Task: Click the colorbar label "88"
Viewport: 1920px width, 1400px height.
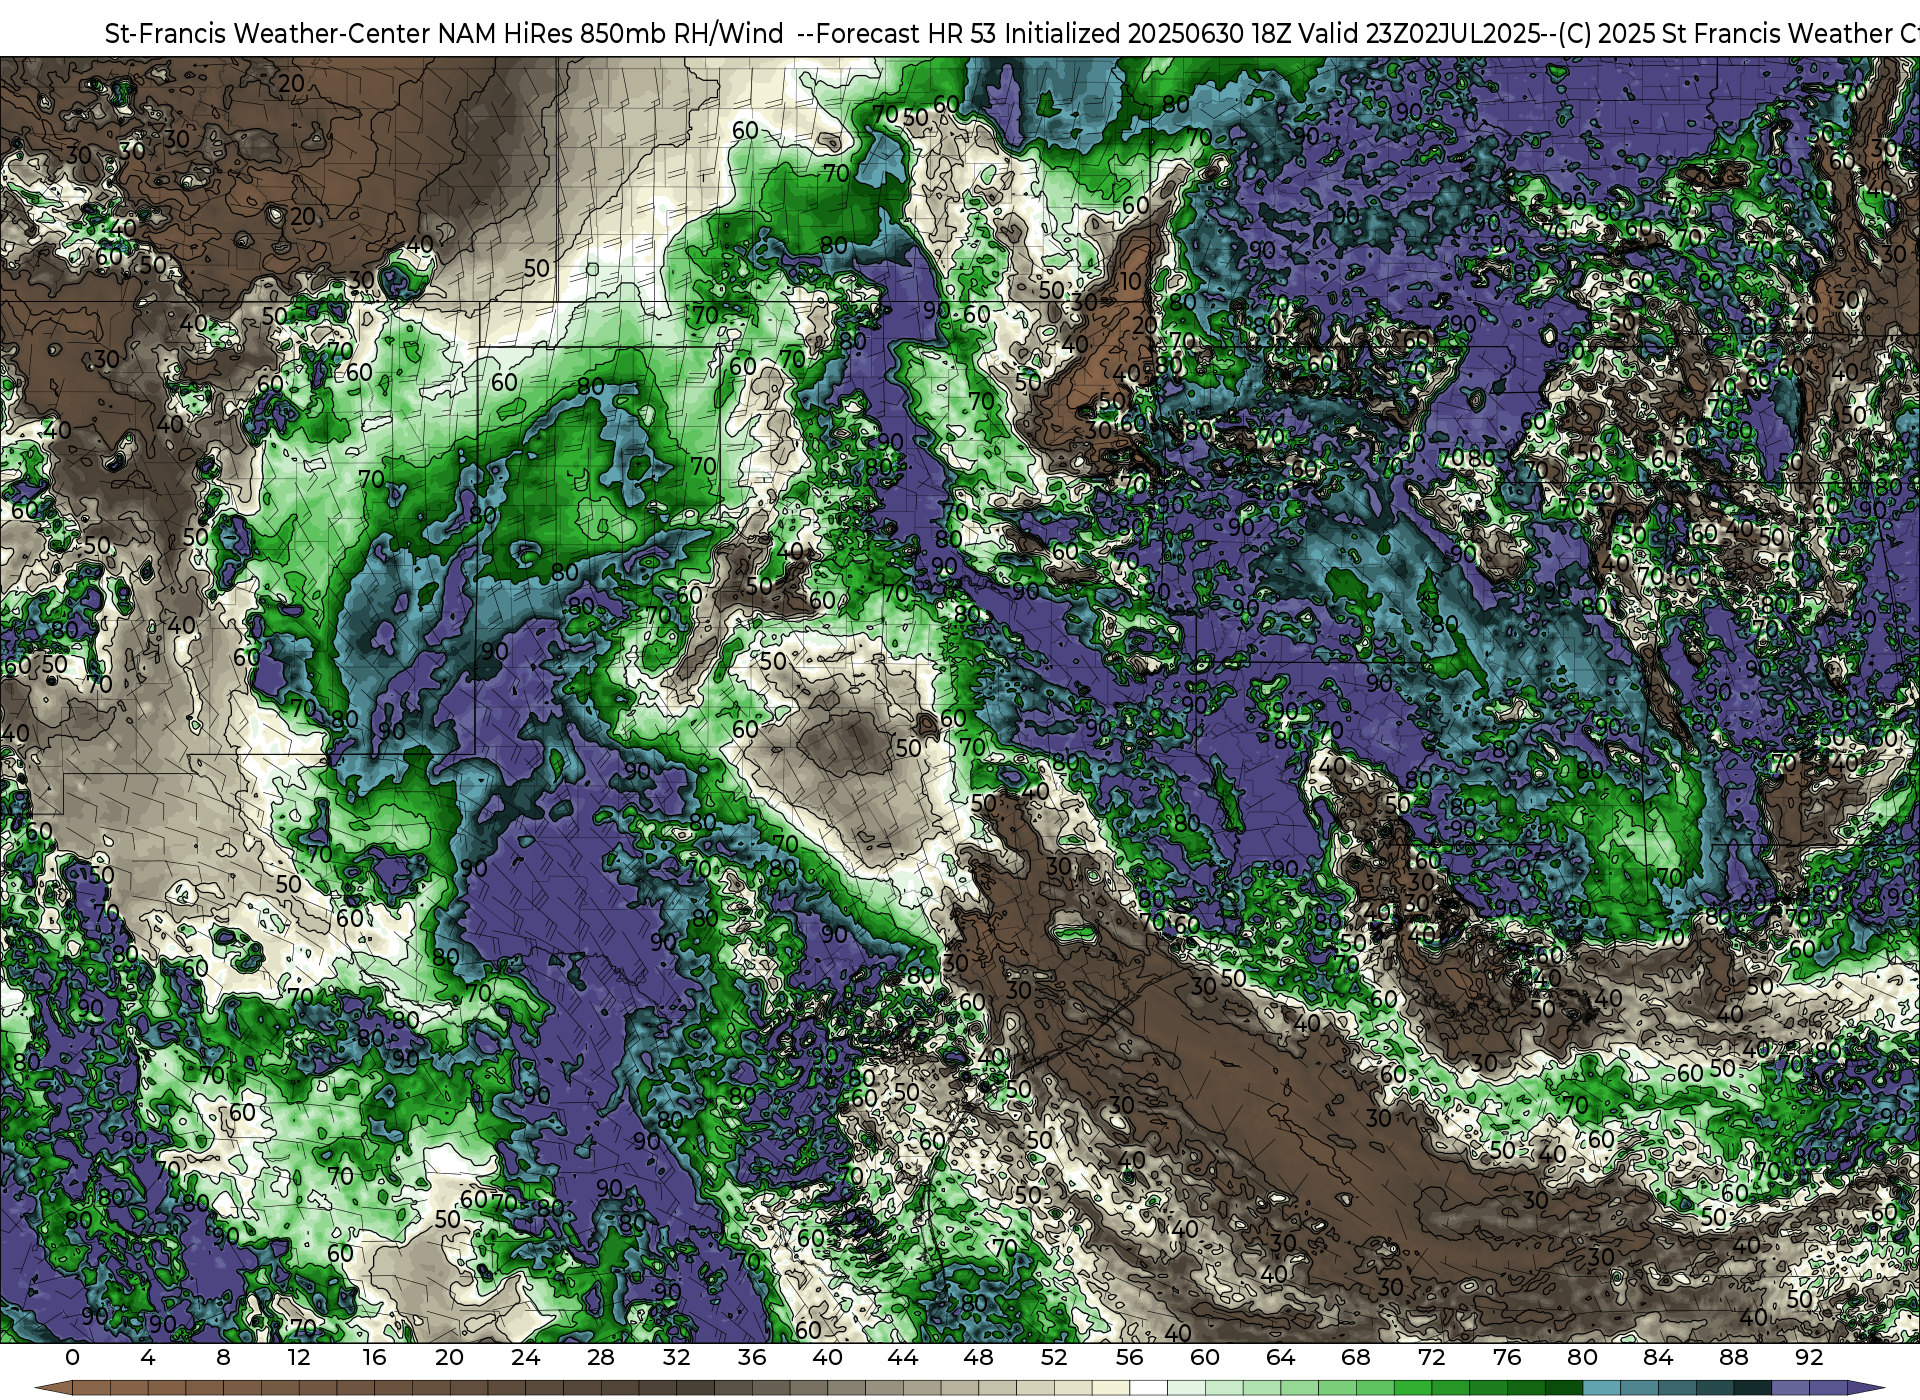Action: pos(1734,1357)
